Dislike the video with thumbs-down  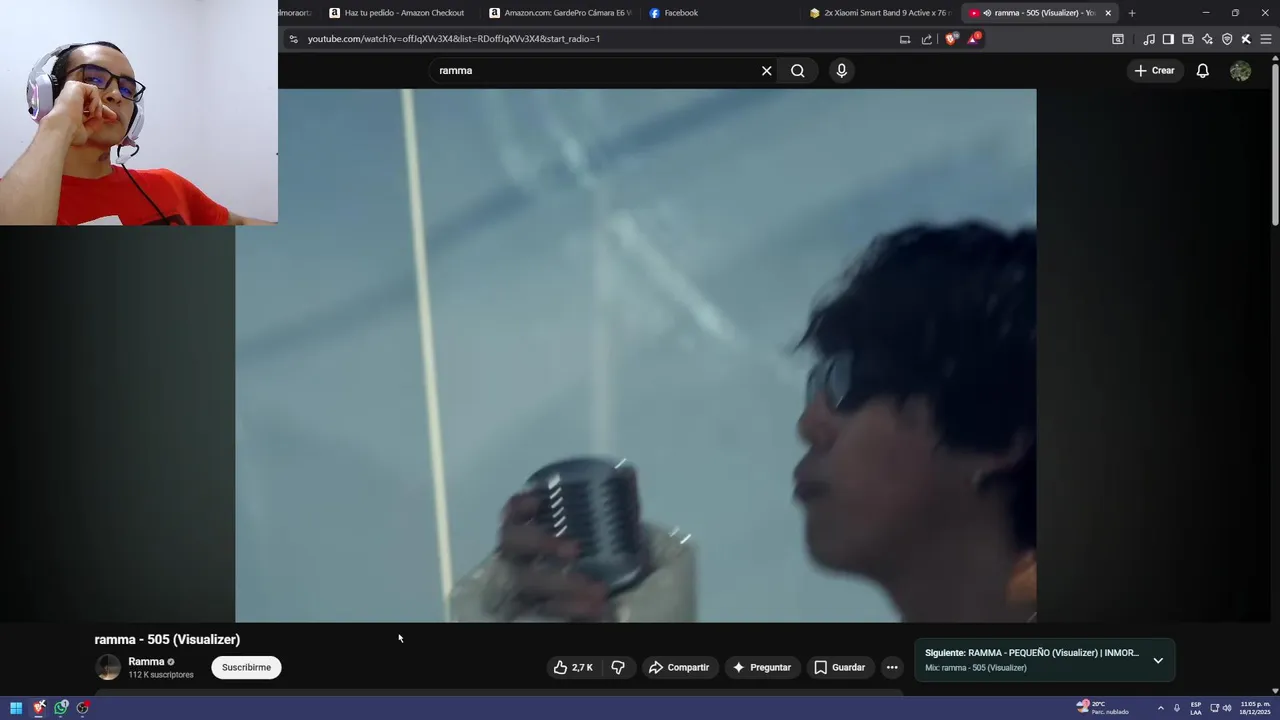click(618, 667)
